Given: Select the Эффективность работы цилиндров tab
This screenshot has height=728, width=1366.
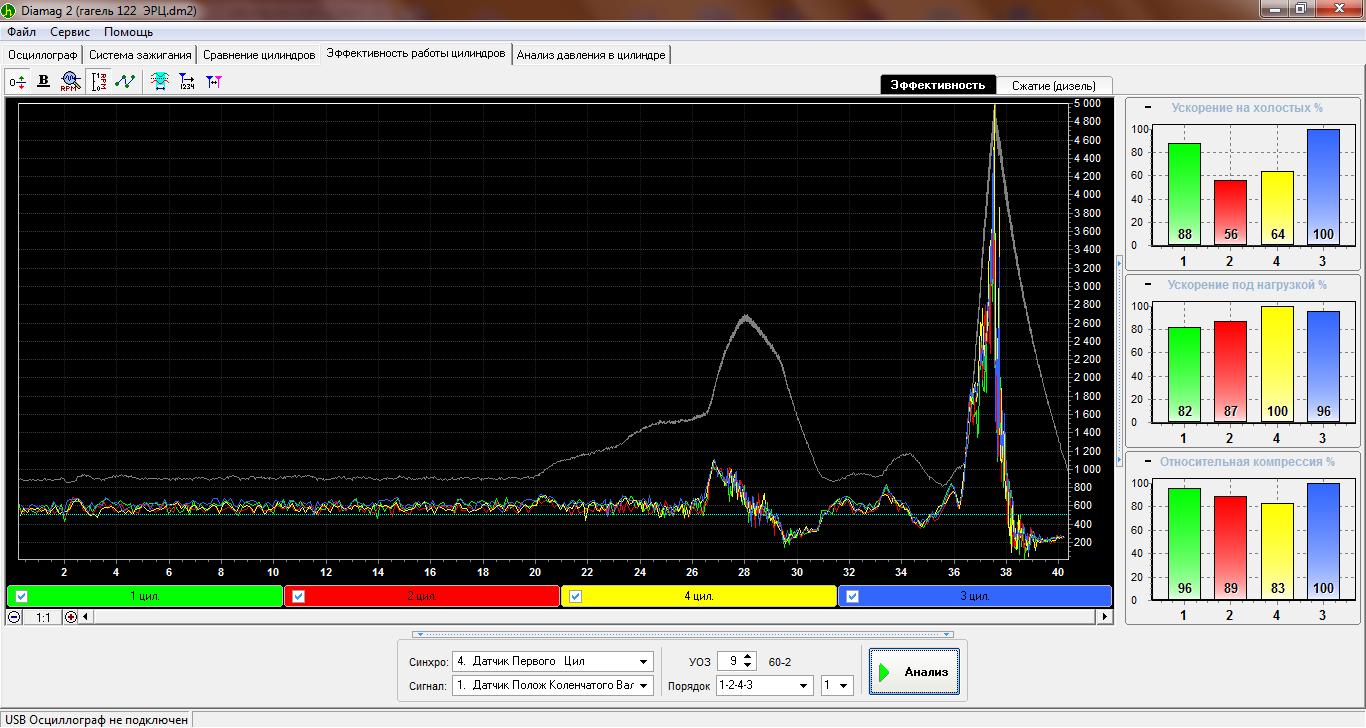Looking at the screenshot, I should [416, 54].
